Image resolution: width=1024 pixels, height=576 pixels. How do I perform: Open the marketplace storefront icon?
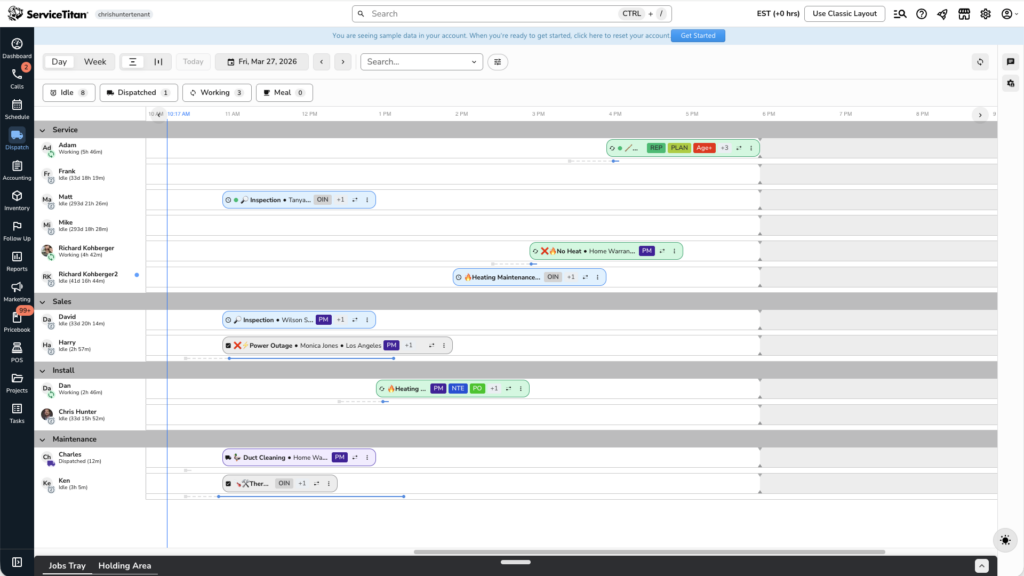pyautogui.click(x=964, y=14)
